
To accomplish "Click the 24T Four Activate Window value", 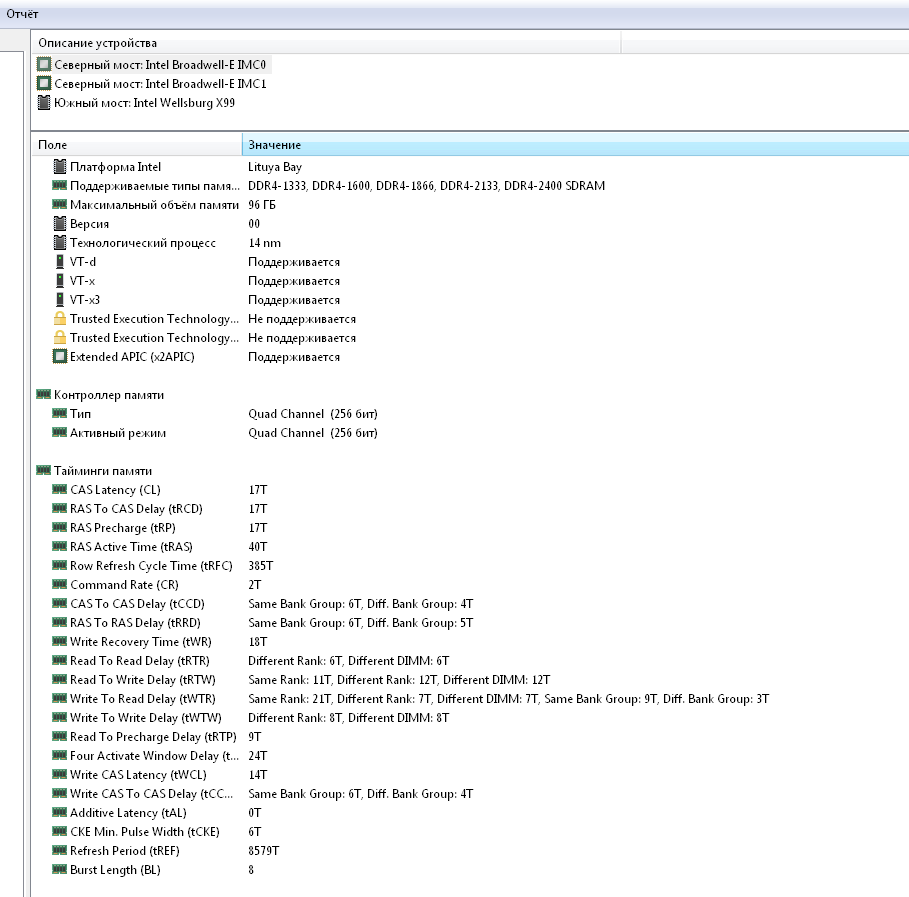I will 257,756.
